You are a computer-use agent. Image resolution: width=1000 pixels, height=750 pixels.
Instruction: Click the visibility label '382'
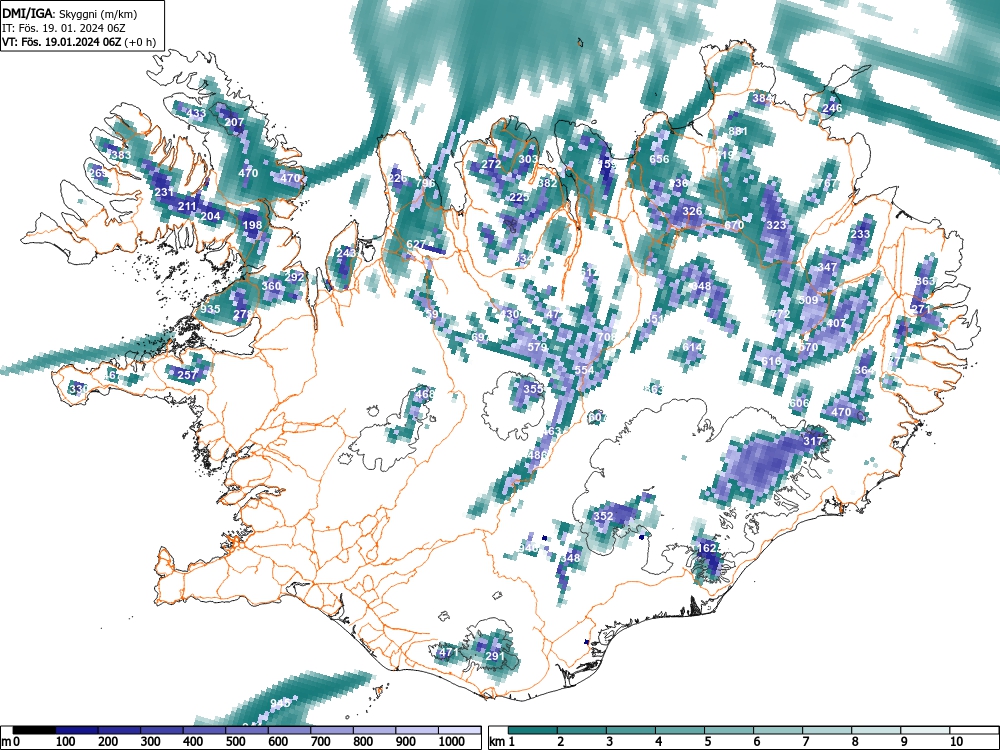547,182
